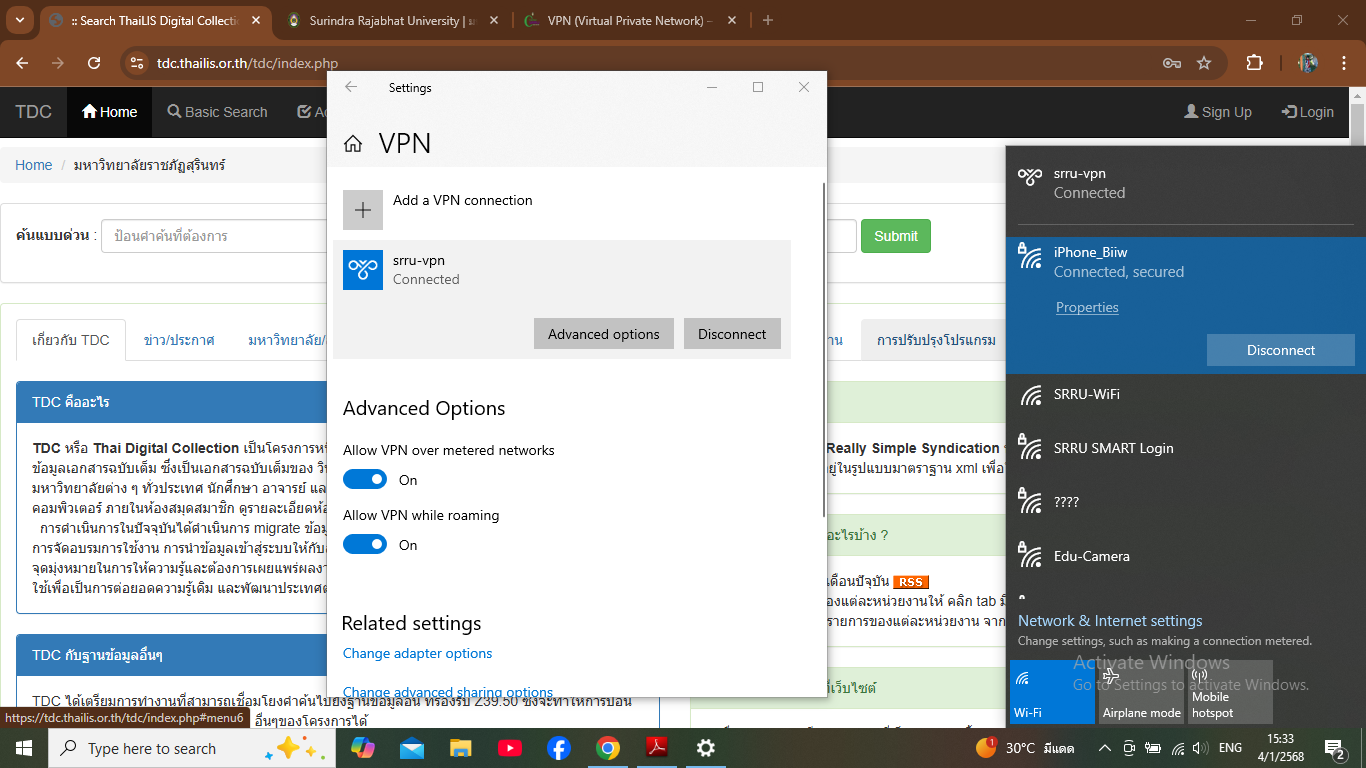Switch to Chrome on taskbar
The image size is (1366, 768).
coord(607,748)
